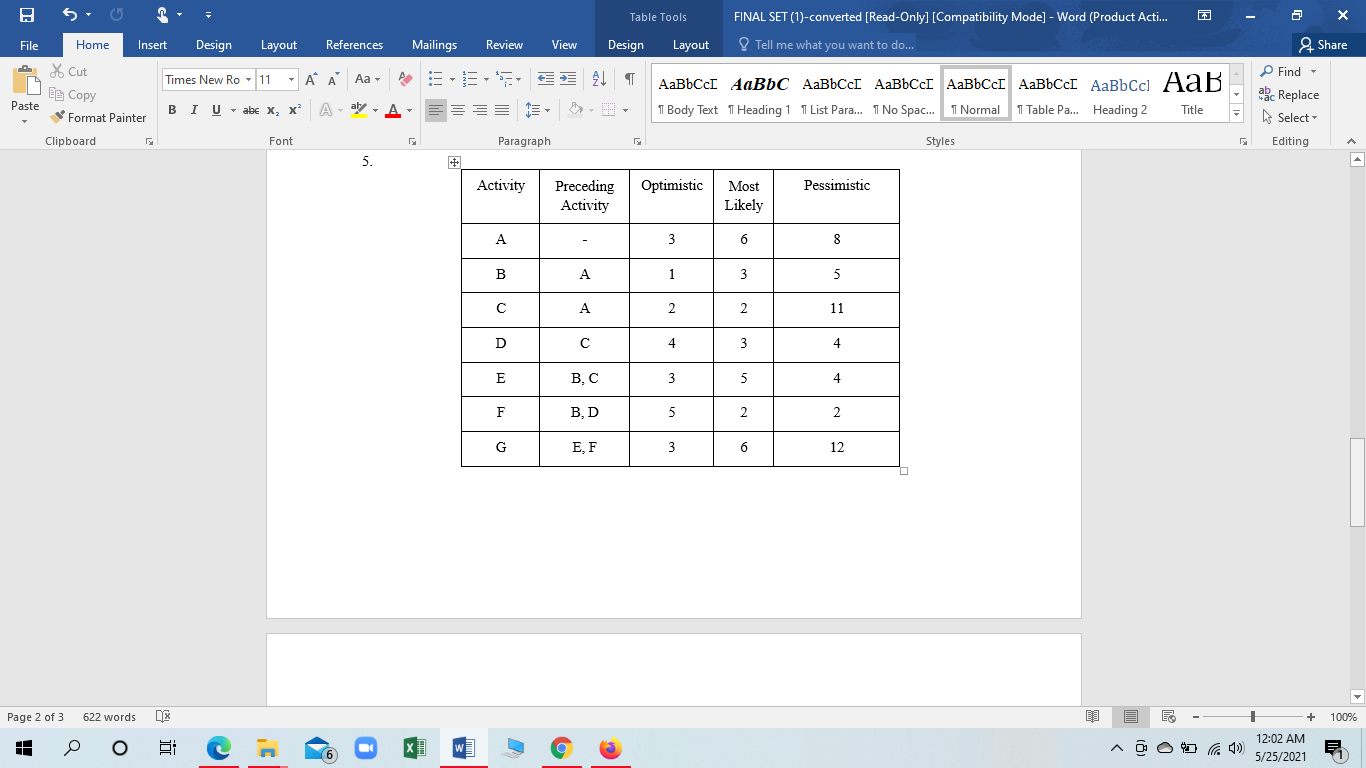Open the Table Tools Design tab

pyautogui.click(x=625, y=44)
